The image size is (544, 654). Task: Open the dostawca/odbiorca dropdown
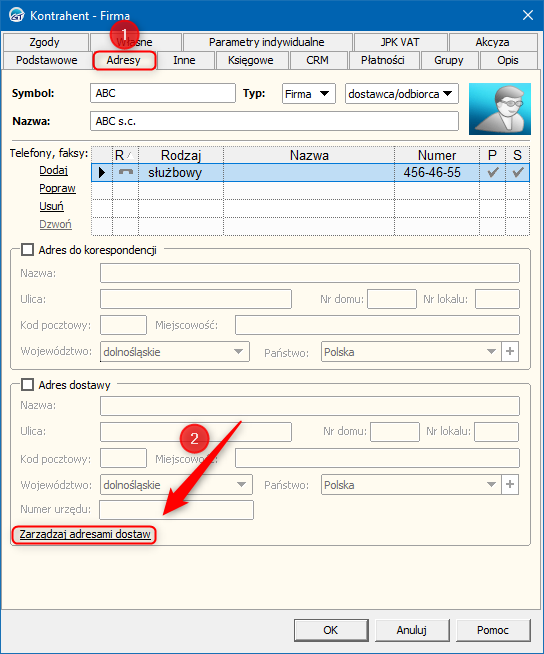(402, 94)
